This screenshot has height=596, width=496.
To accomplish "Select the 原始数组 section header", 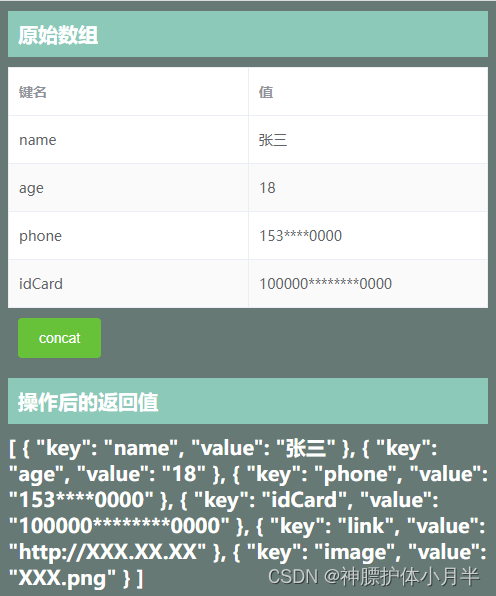I will (x=248, y=34).
